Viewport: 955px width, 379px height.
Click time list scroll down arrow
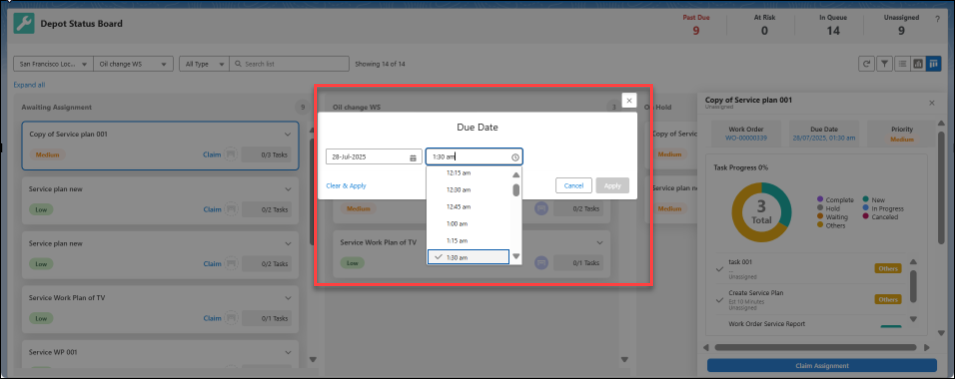click(516, 256)
